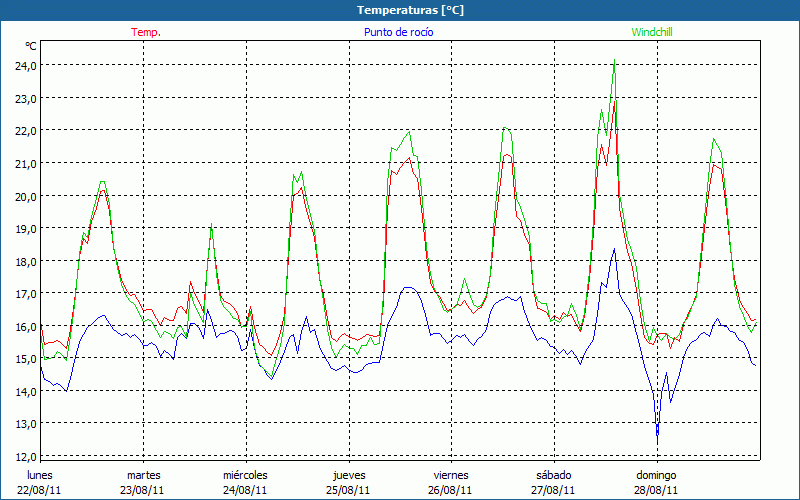
Task: Select the domingo day label
Action: coord(656,475)
